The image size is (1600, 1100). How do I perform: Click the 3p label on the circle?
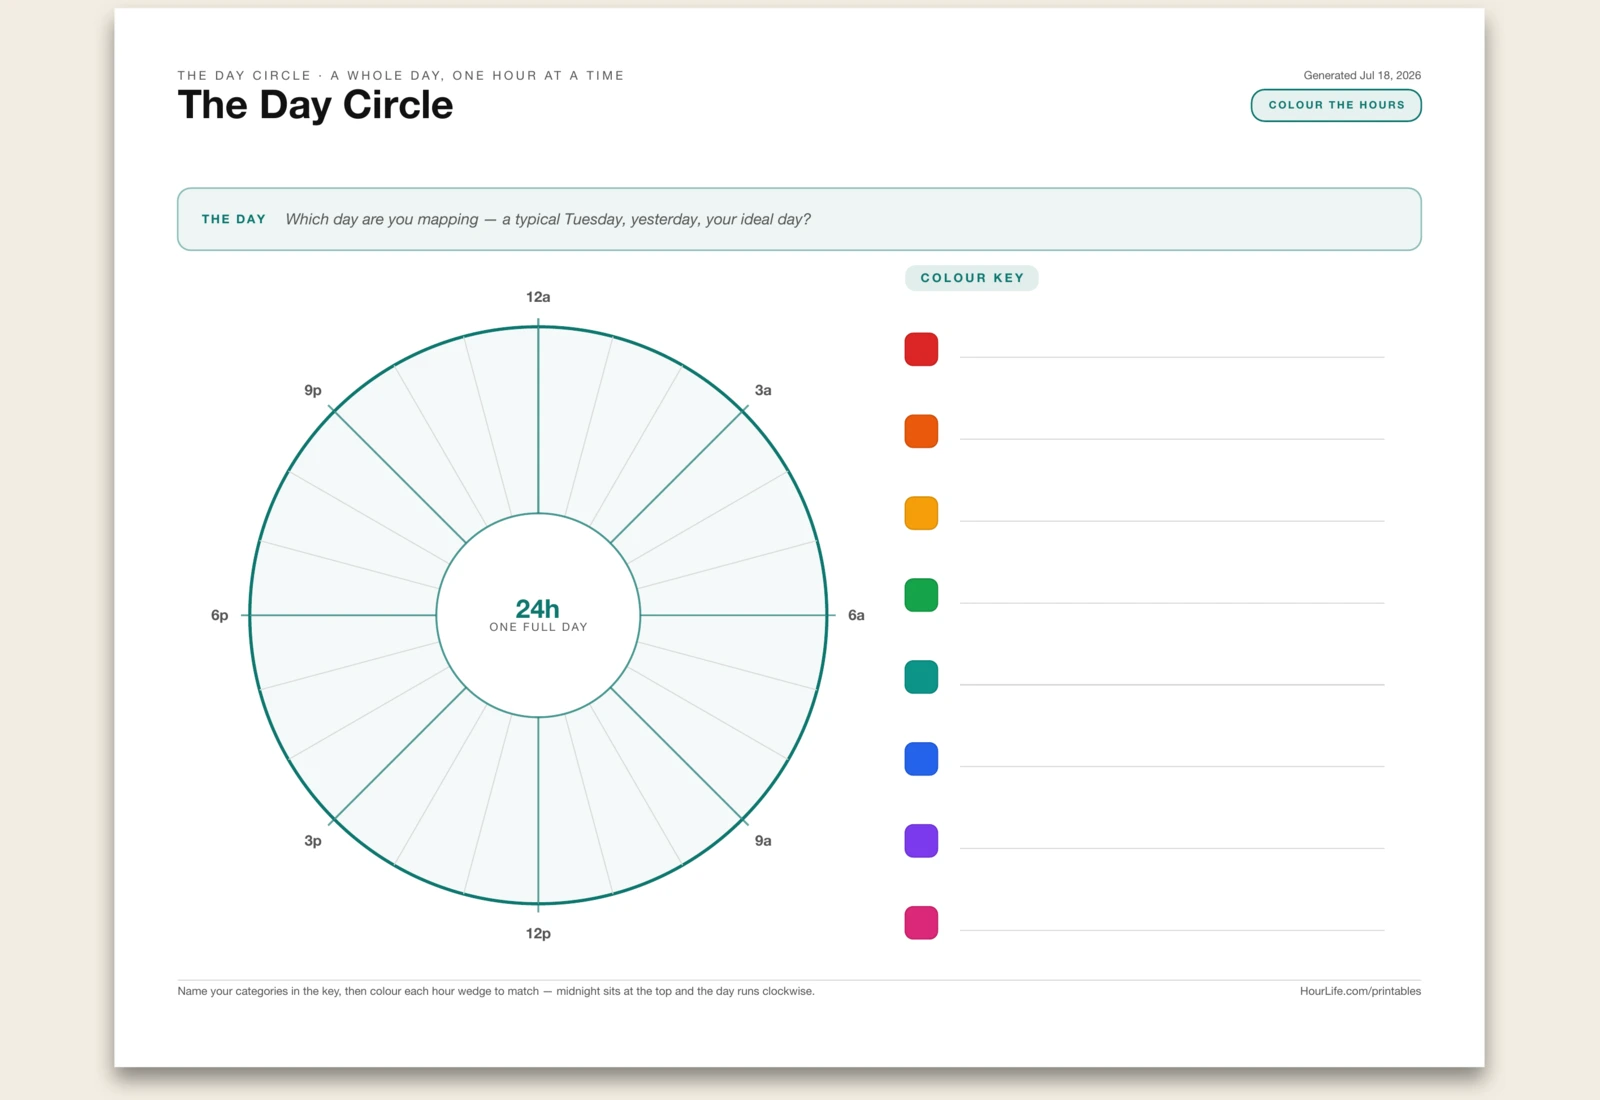click(313, 841)
